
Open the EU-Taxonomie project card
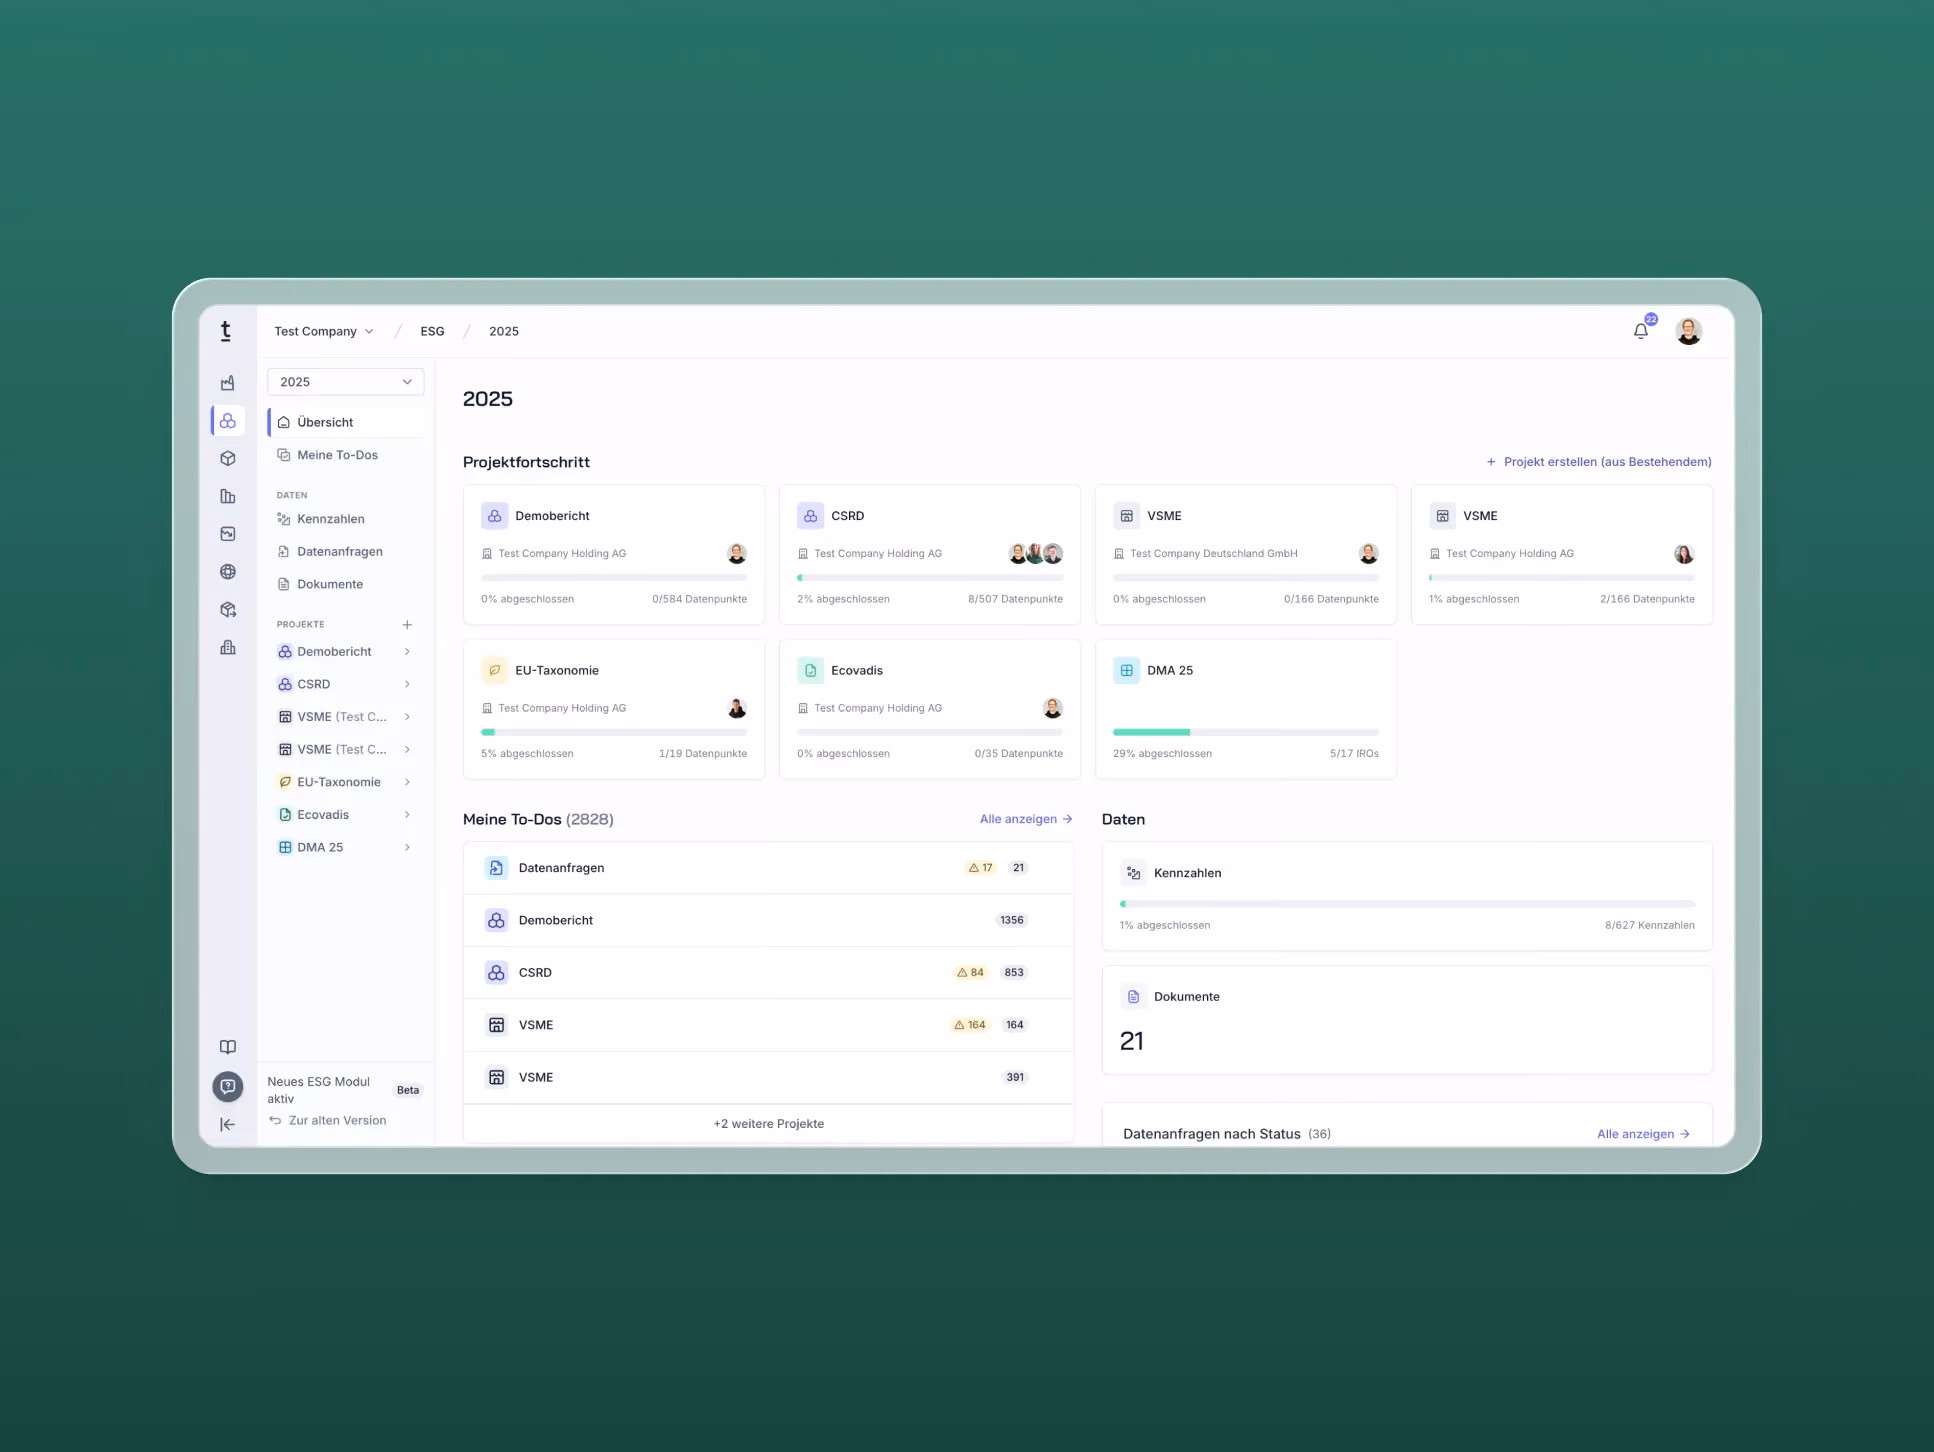[614, 709]
